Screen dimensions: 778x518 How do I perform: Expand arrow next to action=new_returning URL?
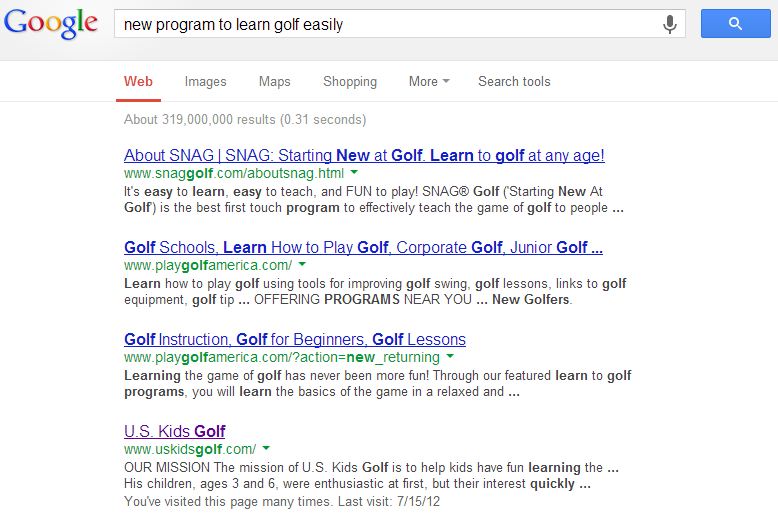pos(450,356)
